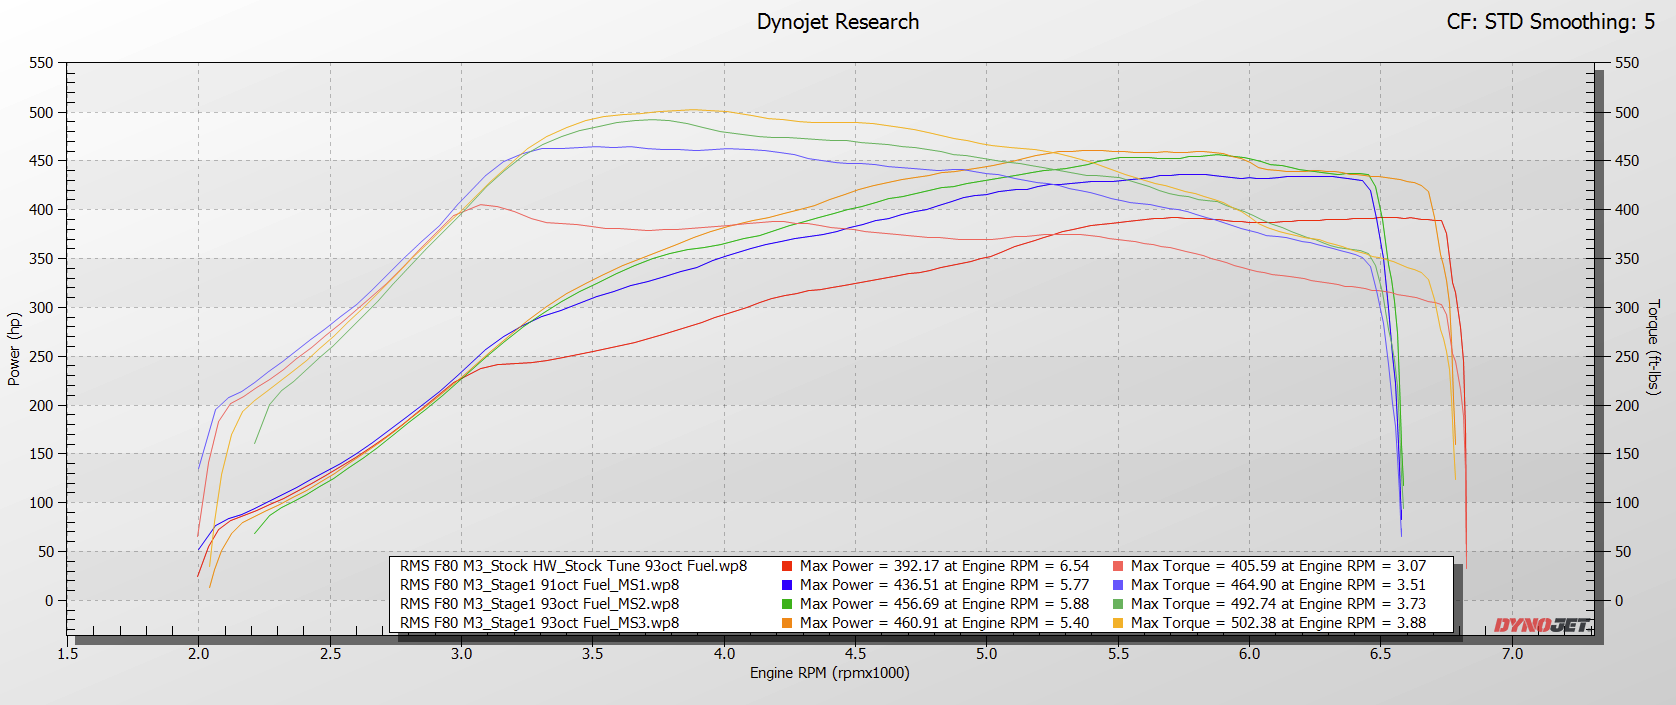Screen dimensions: 1676x705
Task: Click the 300 label on the Power axis
Action: pyautogui.click(x=41, y=307)
